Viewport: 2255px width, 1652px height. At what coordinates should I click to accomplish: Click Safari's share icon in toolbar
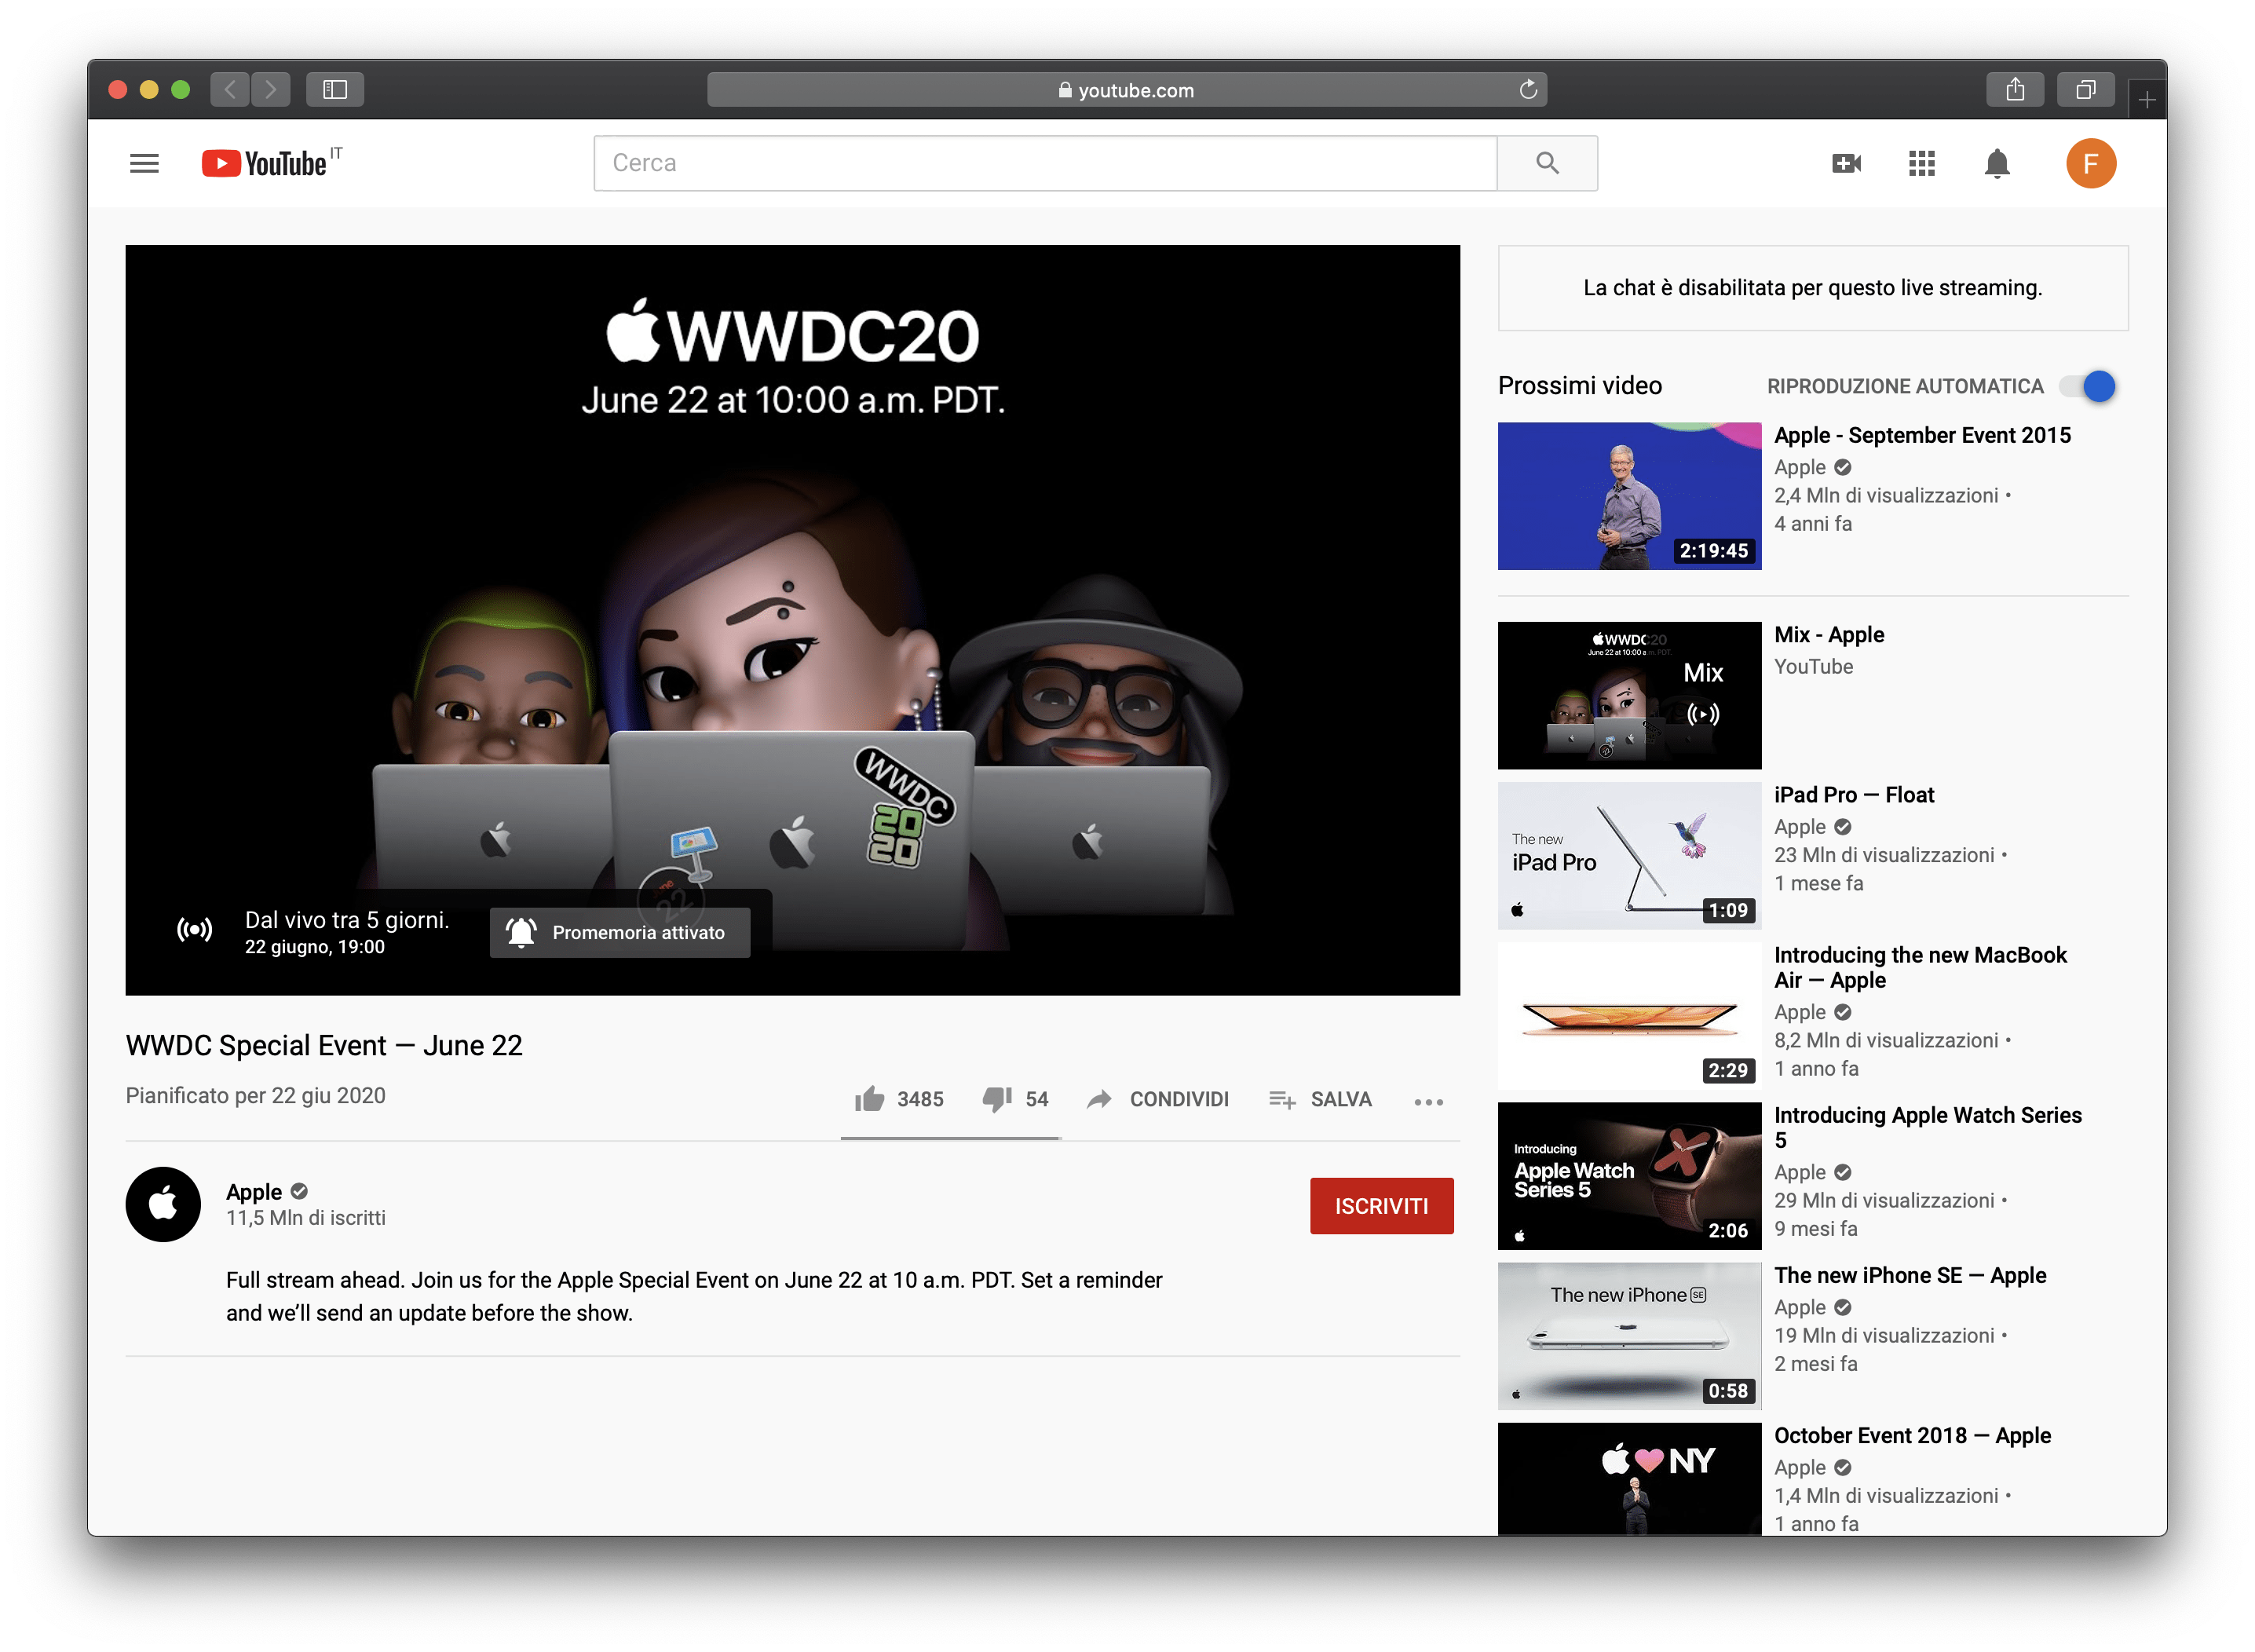2015,90
